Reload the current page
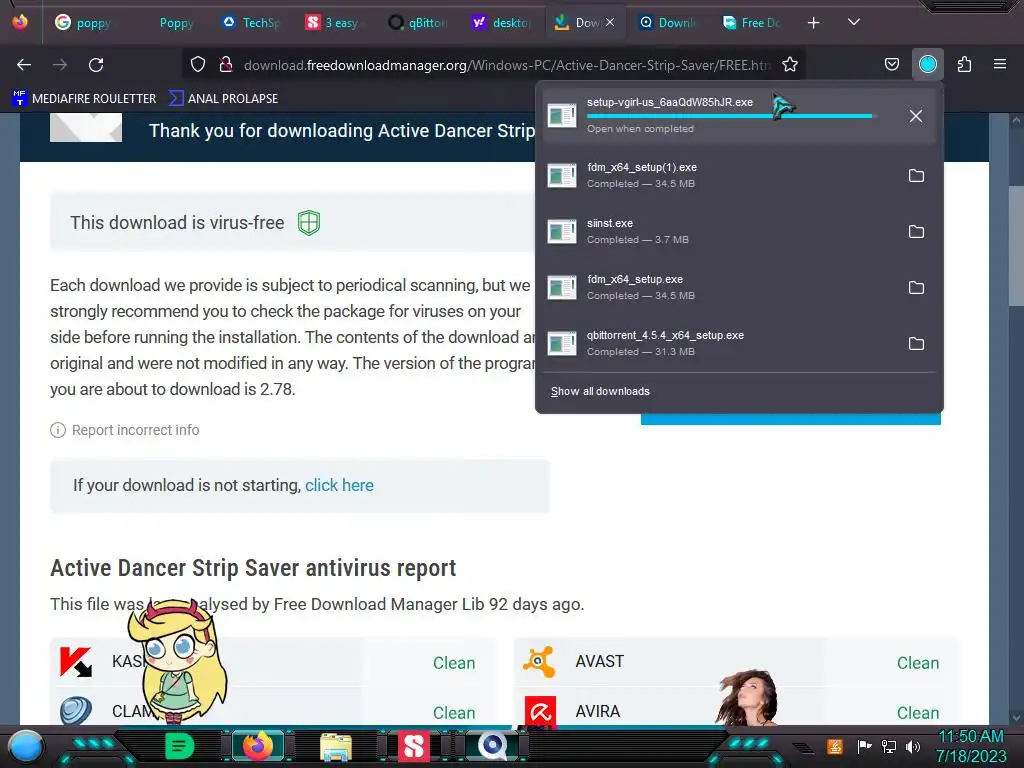This screenshot has height=768, width=1024. point(96,65)
